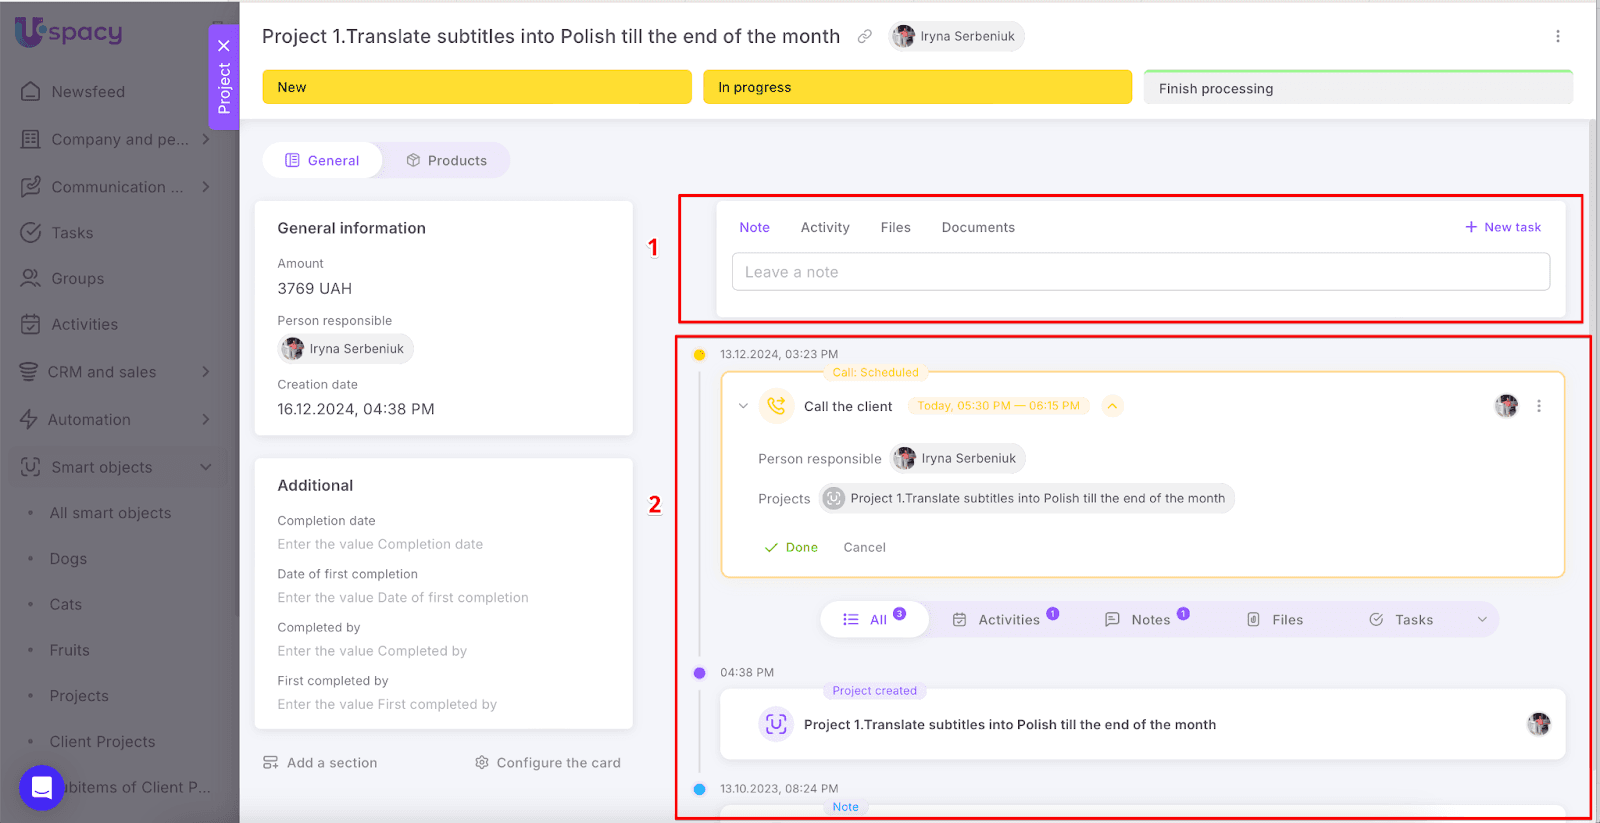Click the Newsfeed home icon in sidebar
The image size is (1600, 823).
(x=31, y=91)
